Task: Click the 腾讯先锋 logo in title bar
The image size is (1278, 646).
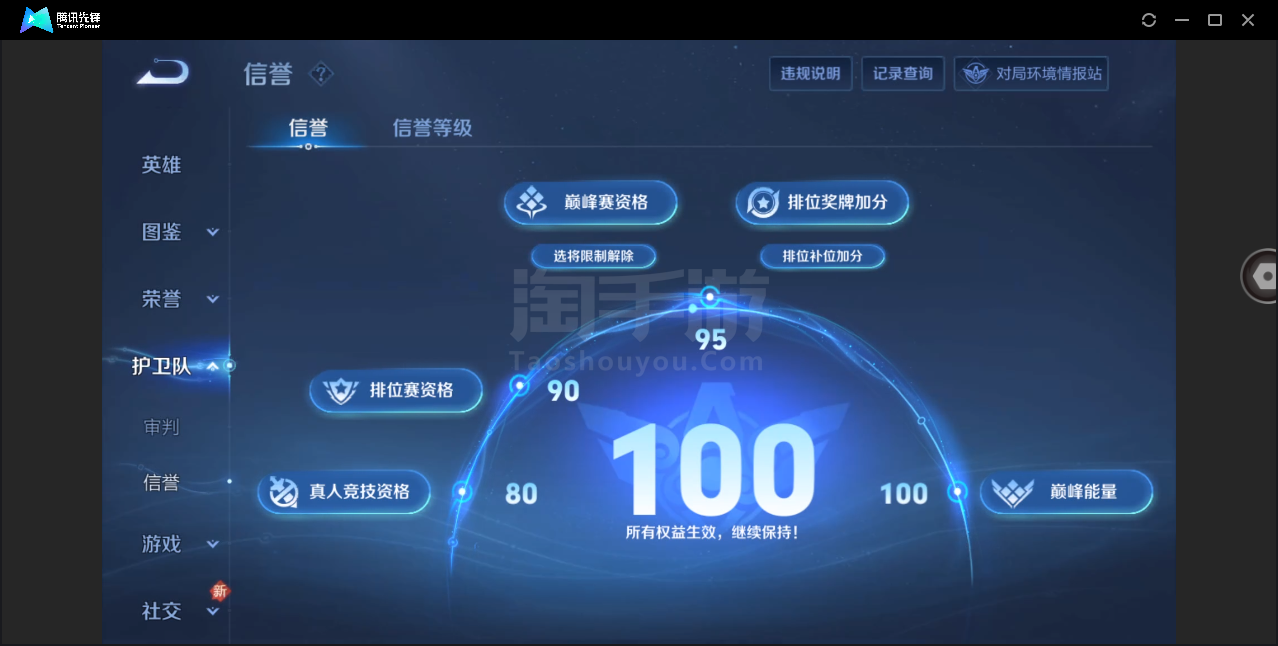Action: (x=61, y=19)
